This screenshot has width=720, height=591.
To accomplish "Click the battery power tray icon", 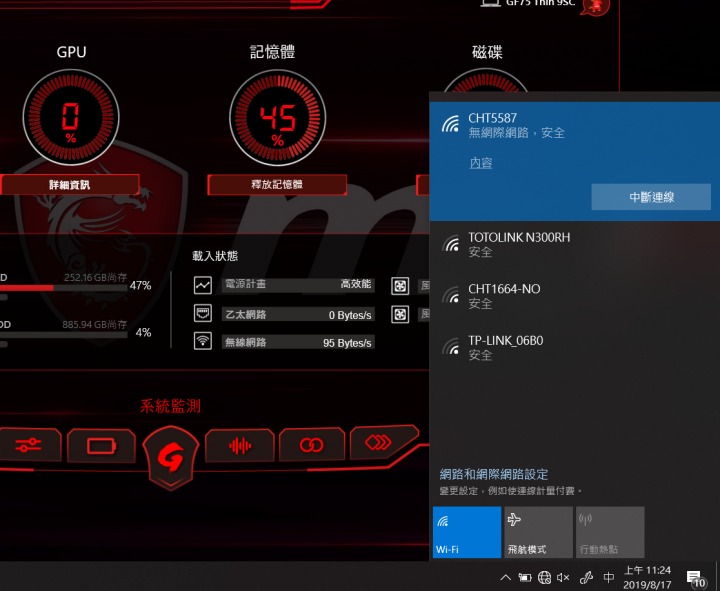I will pos(525,577).
